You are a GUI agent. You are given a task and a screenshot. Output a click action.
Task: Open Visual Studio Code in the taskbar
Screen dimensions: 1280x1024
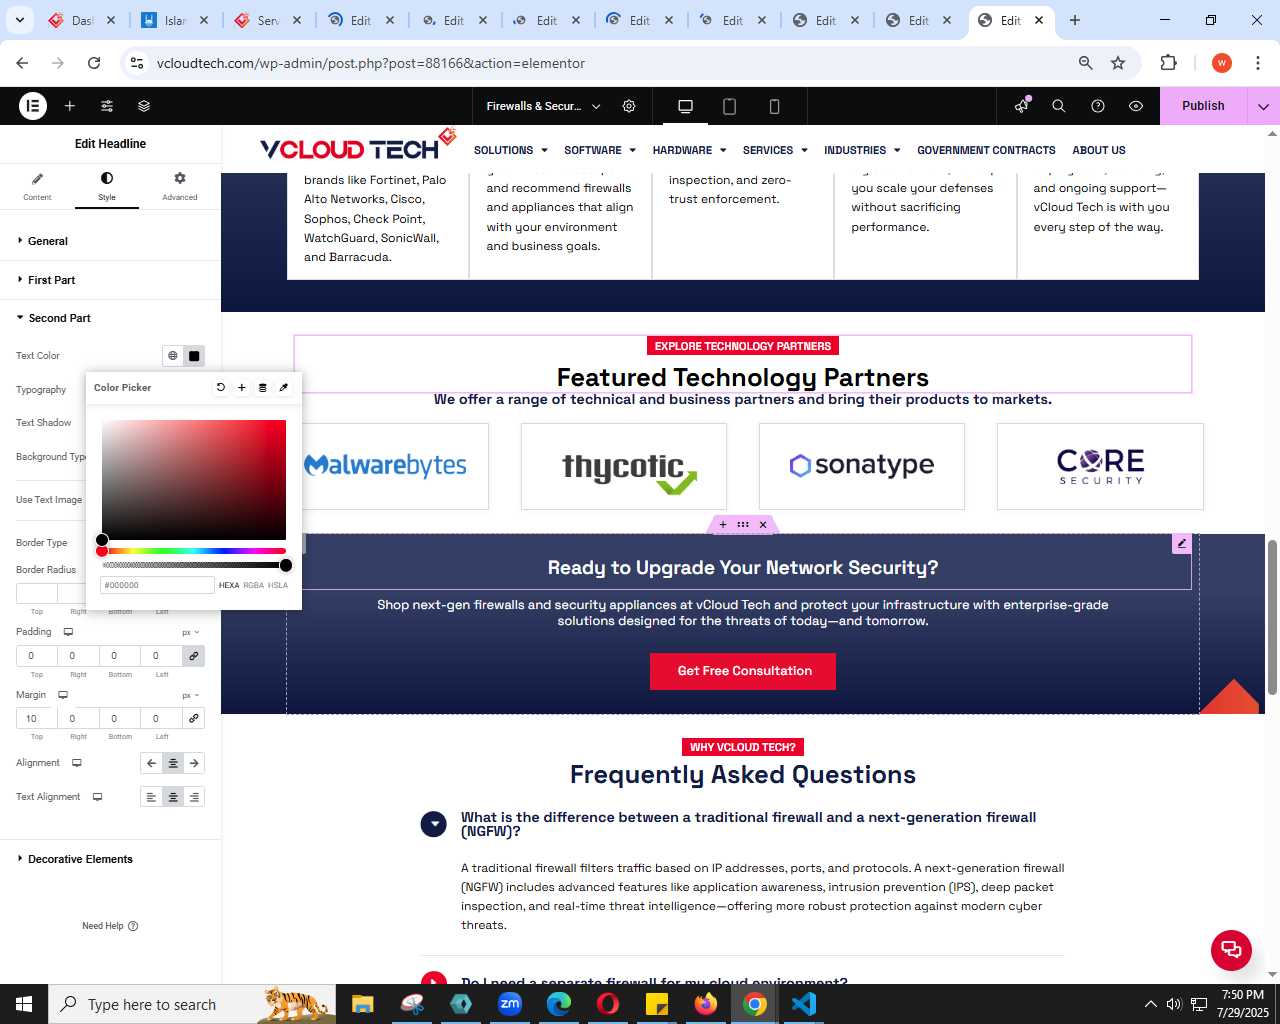pos(804,1004)
